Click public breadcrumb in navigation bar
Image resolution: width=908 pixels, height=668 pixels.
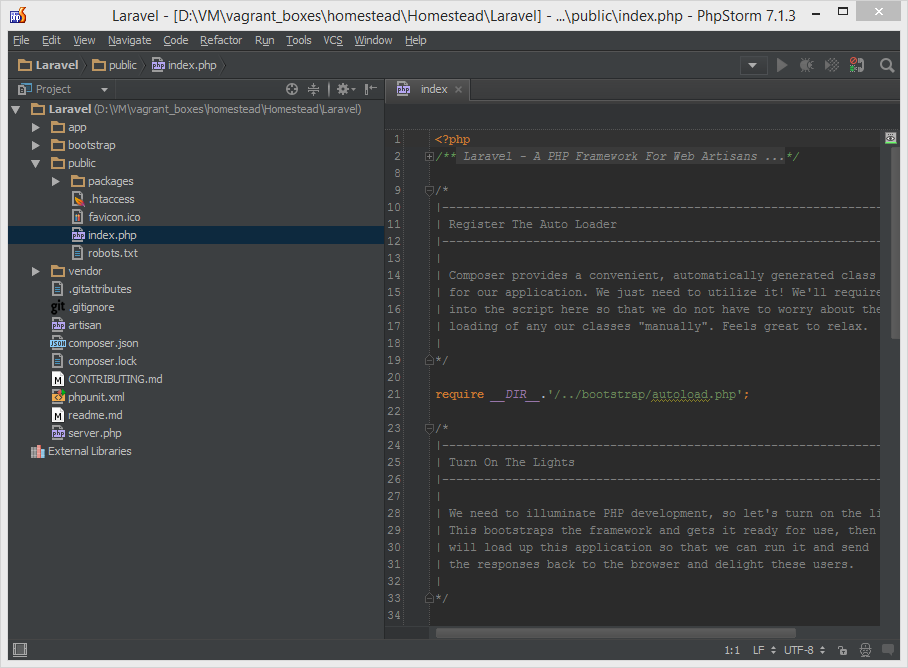tap(115, 65)
